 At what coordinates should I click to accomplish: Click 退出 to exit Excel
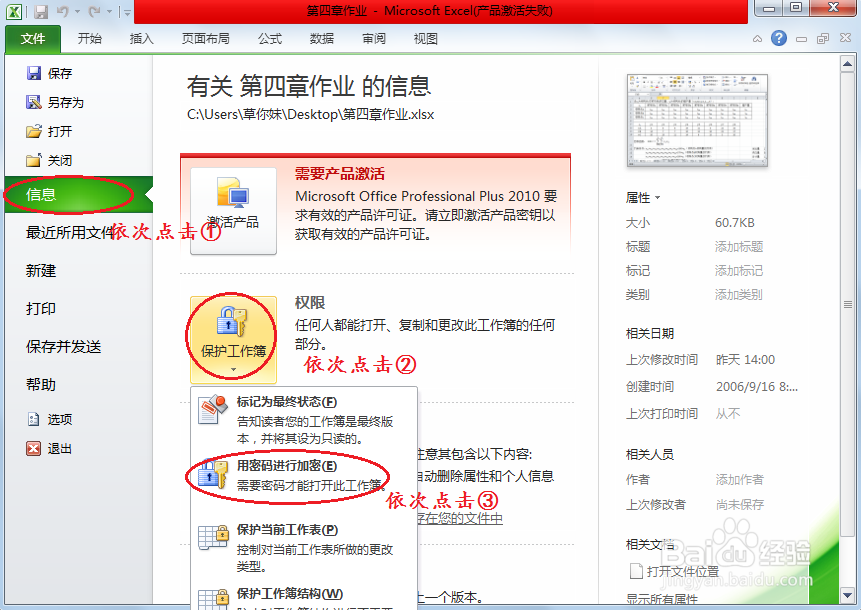pyautogui.click(x=49, y=449)
